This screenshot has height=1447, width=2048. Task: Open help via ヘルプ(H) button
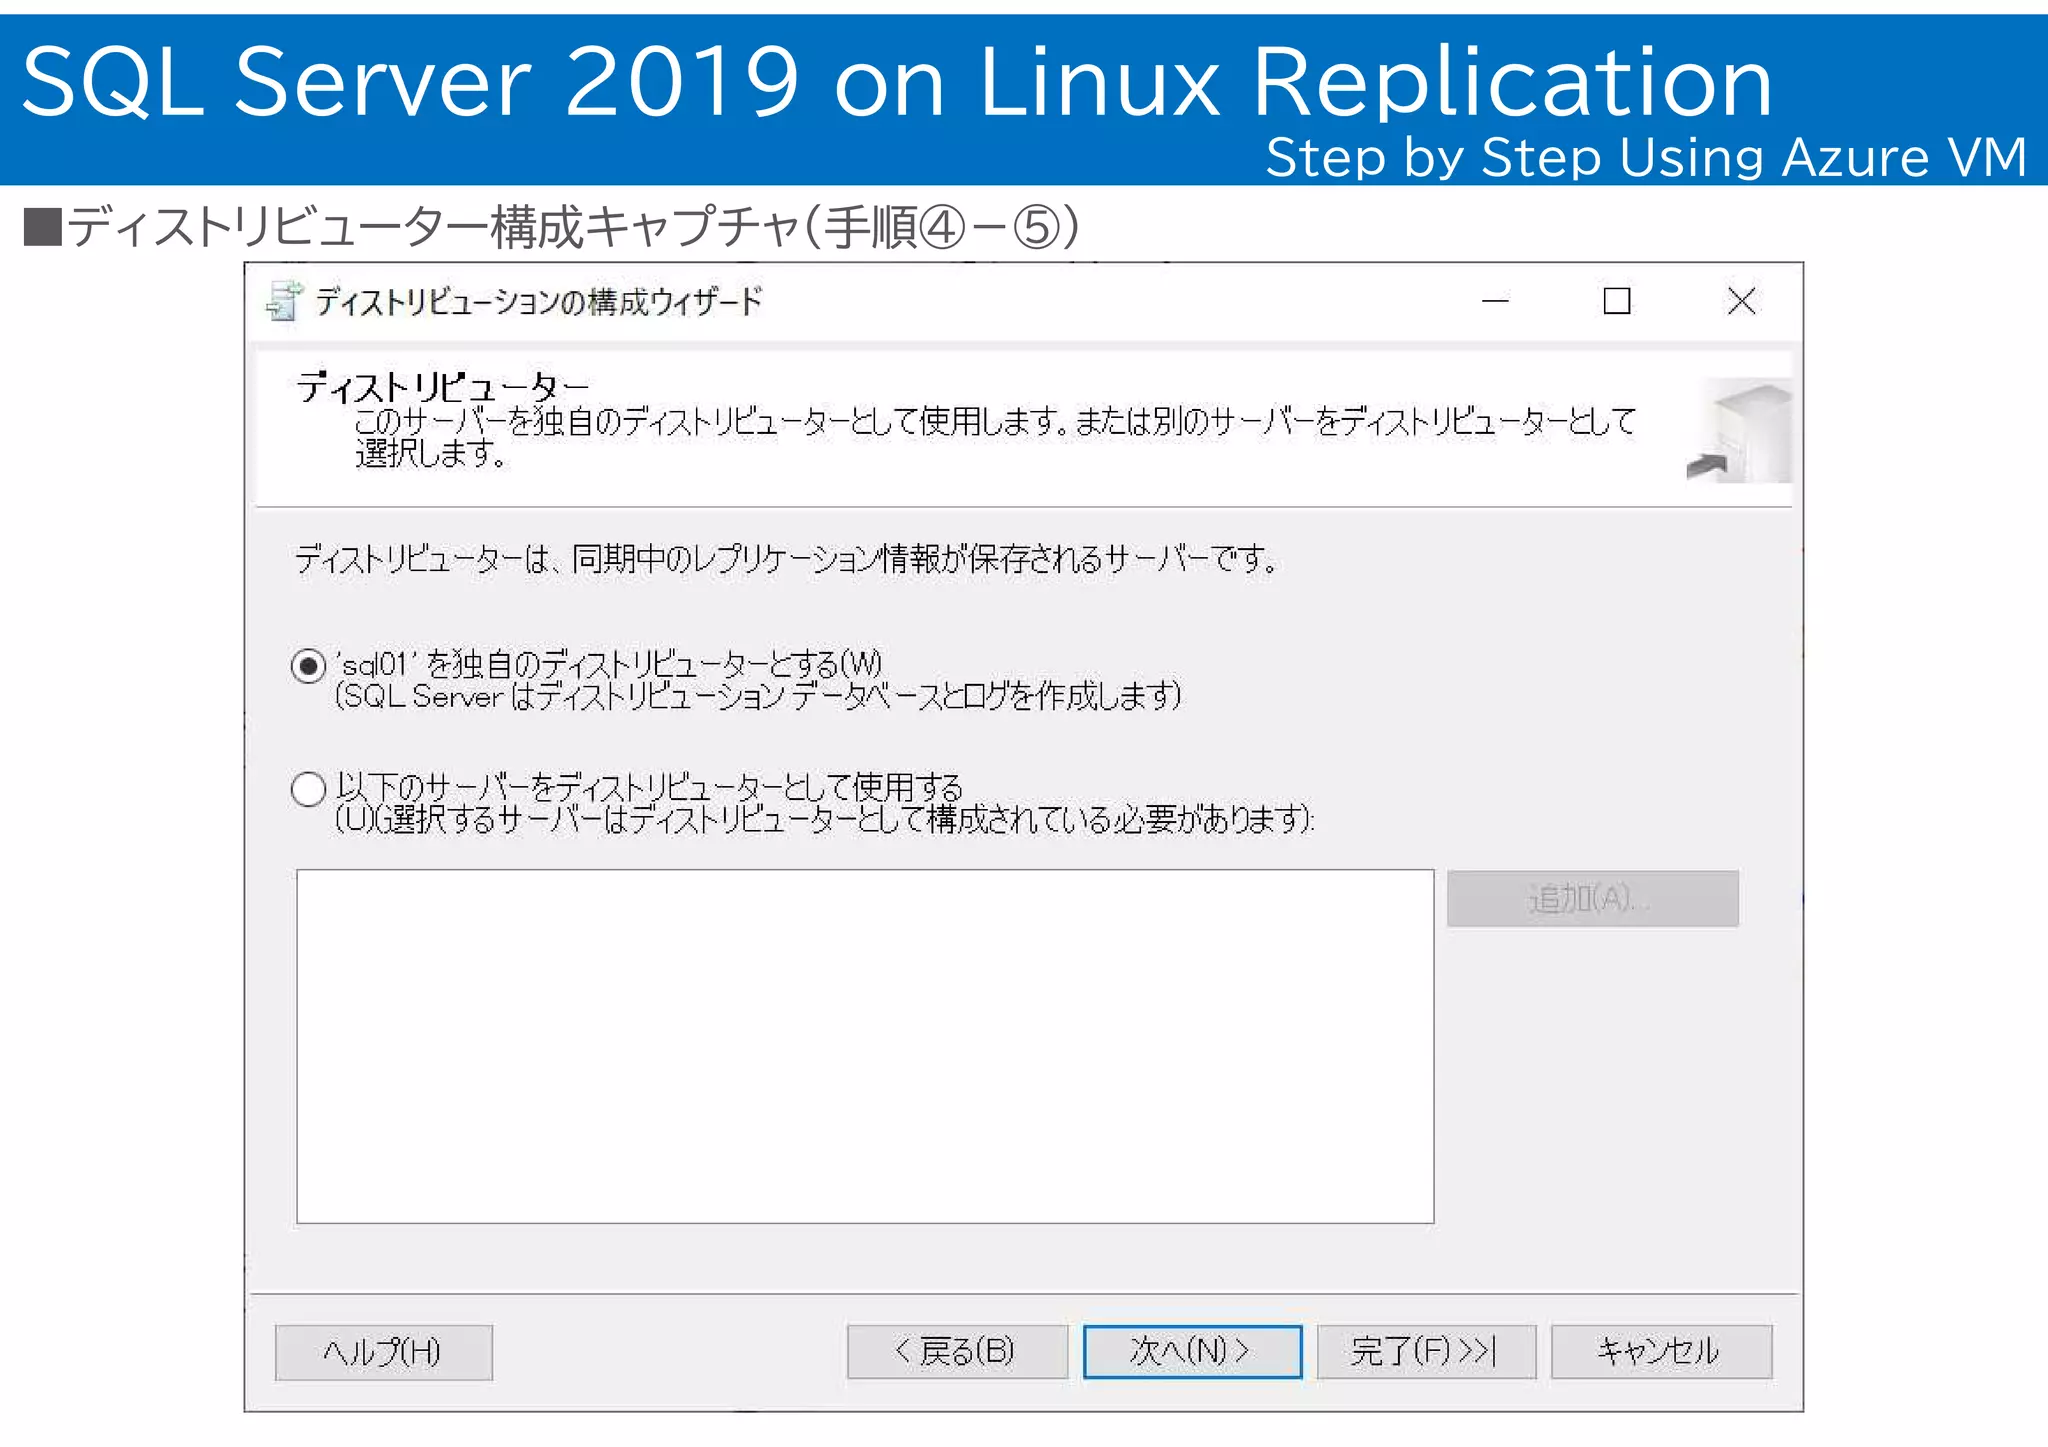coord(384,1352)
